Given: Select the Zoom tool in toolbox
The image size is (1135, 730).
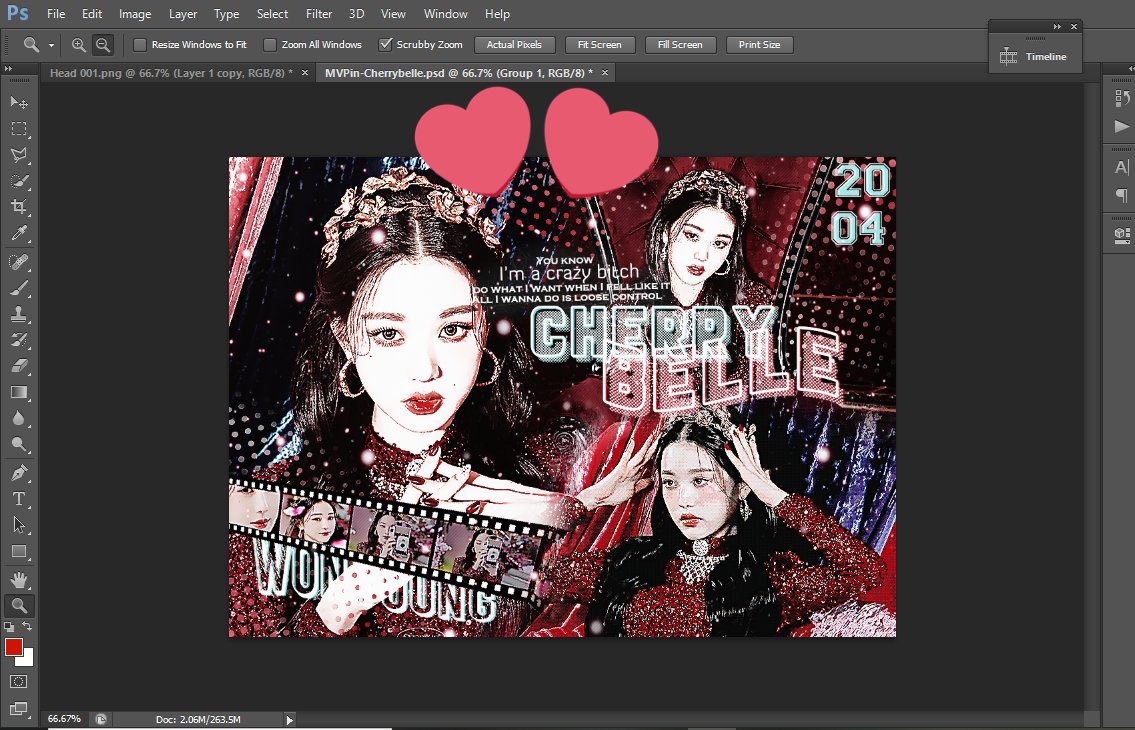Looking at the screenshot, I should pyautogui.click(x=19, y=605).
